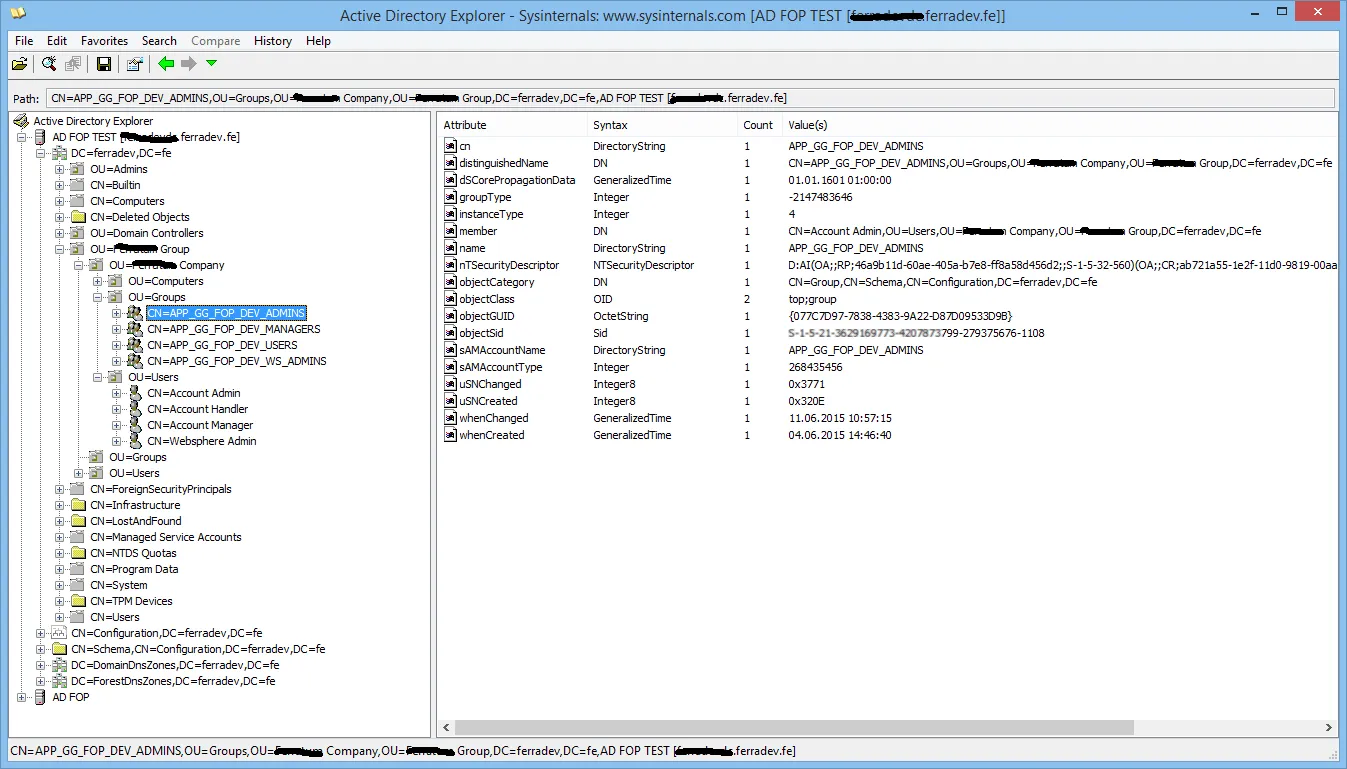1347x769 pixels.
Task: Click the group icon of CN=APP_GG_FOP_DEV_USERS
Action: [x=135, y=345]
